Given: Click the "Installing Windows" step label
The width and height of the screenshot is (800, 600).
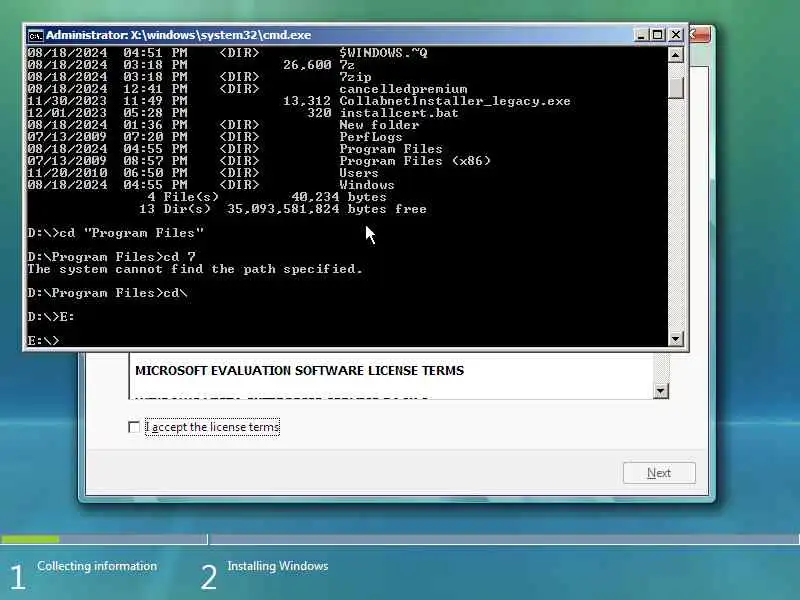Looking at the screenshot, I should pyautogui.click(x=278, y=566).
